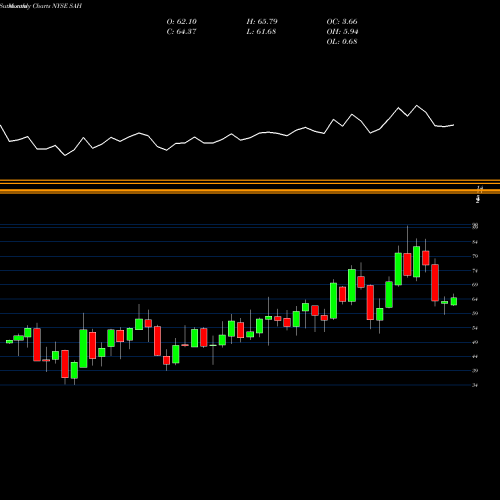500x500 pixels.
Task: Click the 'OH: 5.94' reading
Action: (342, 31)
